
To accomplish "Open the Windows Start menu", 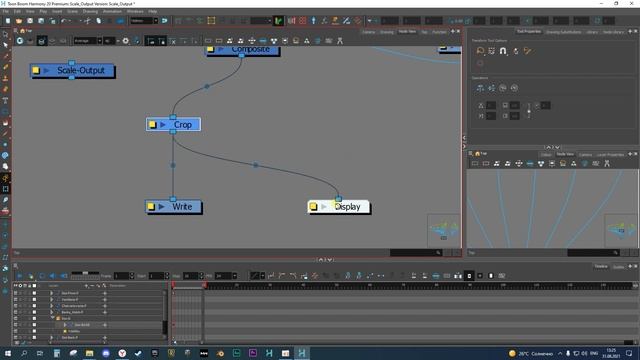I will 8,353.
